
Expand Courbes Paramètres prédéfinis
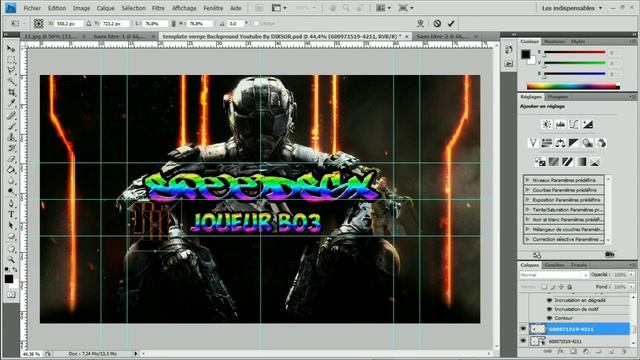tap(528, 190)
